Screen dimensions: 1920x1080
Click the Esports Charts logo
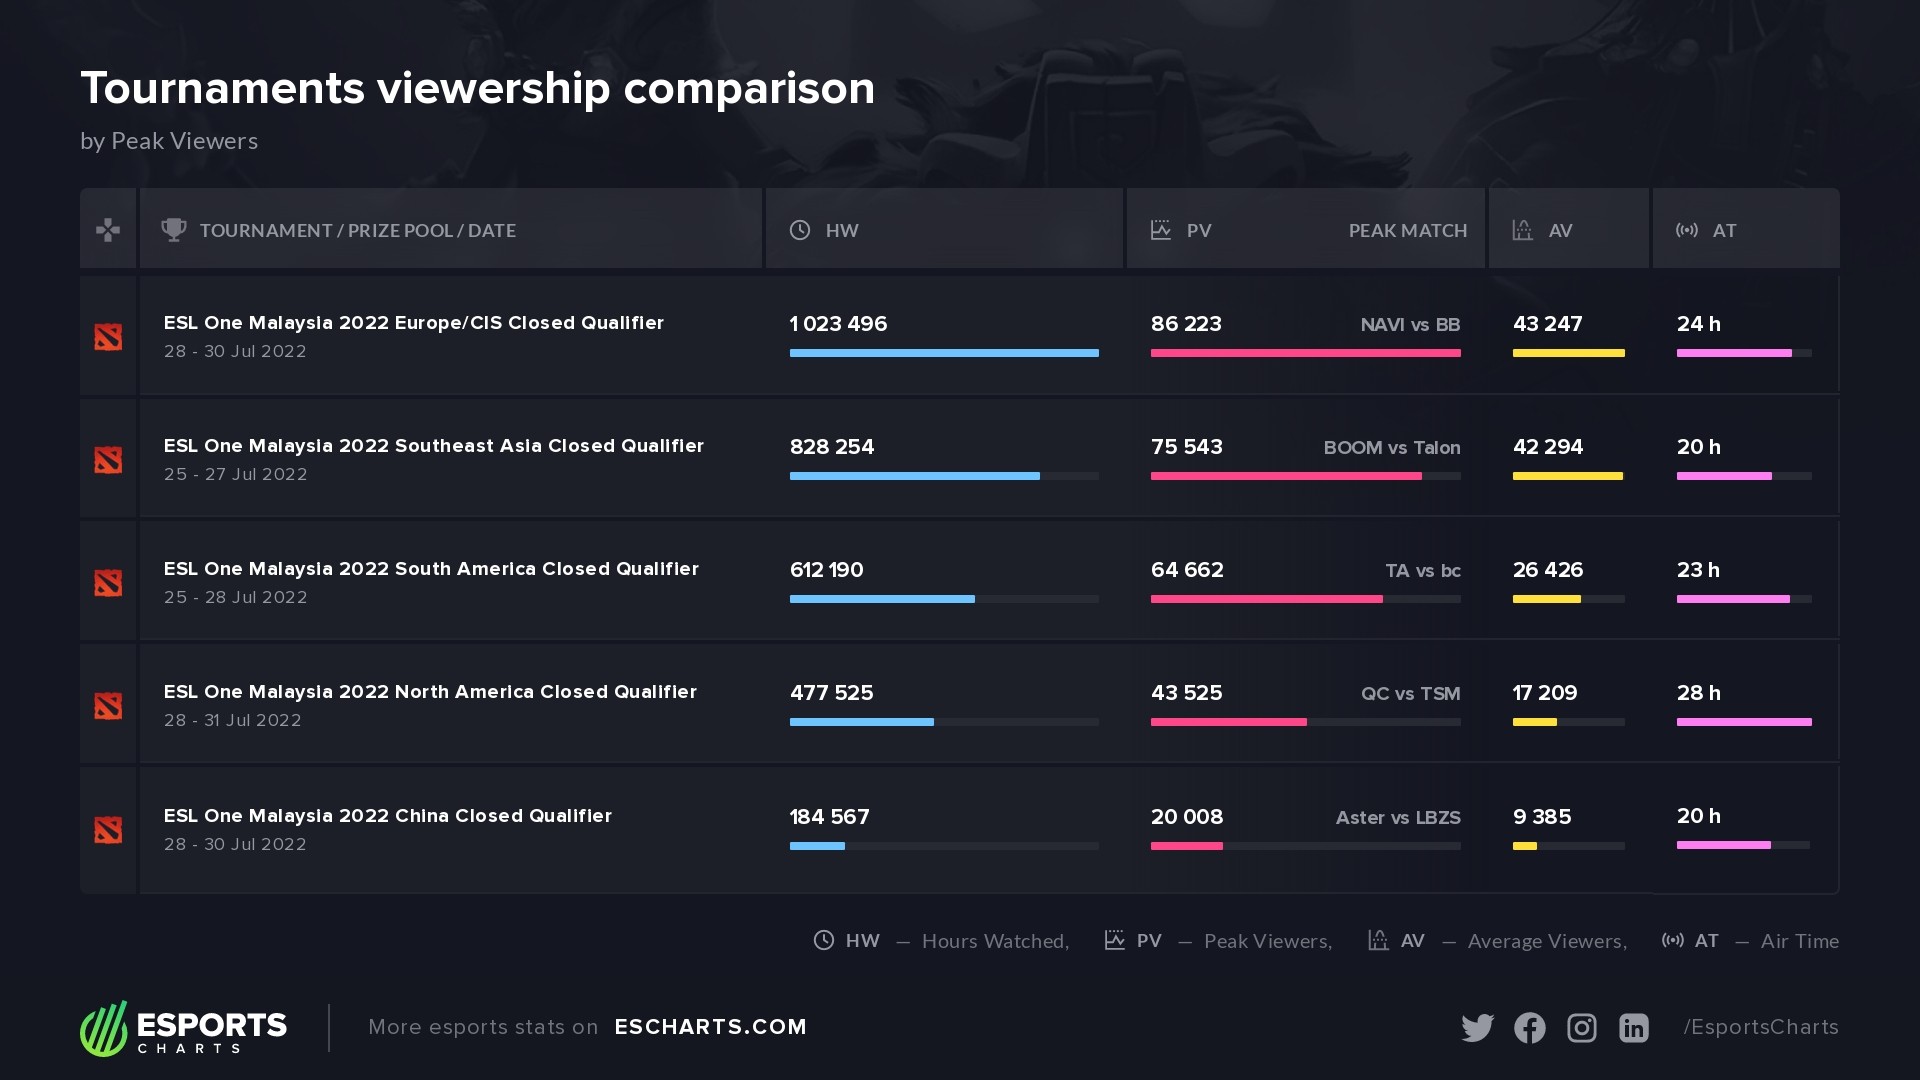pyautogui.click(x=183, y=1029)
